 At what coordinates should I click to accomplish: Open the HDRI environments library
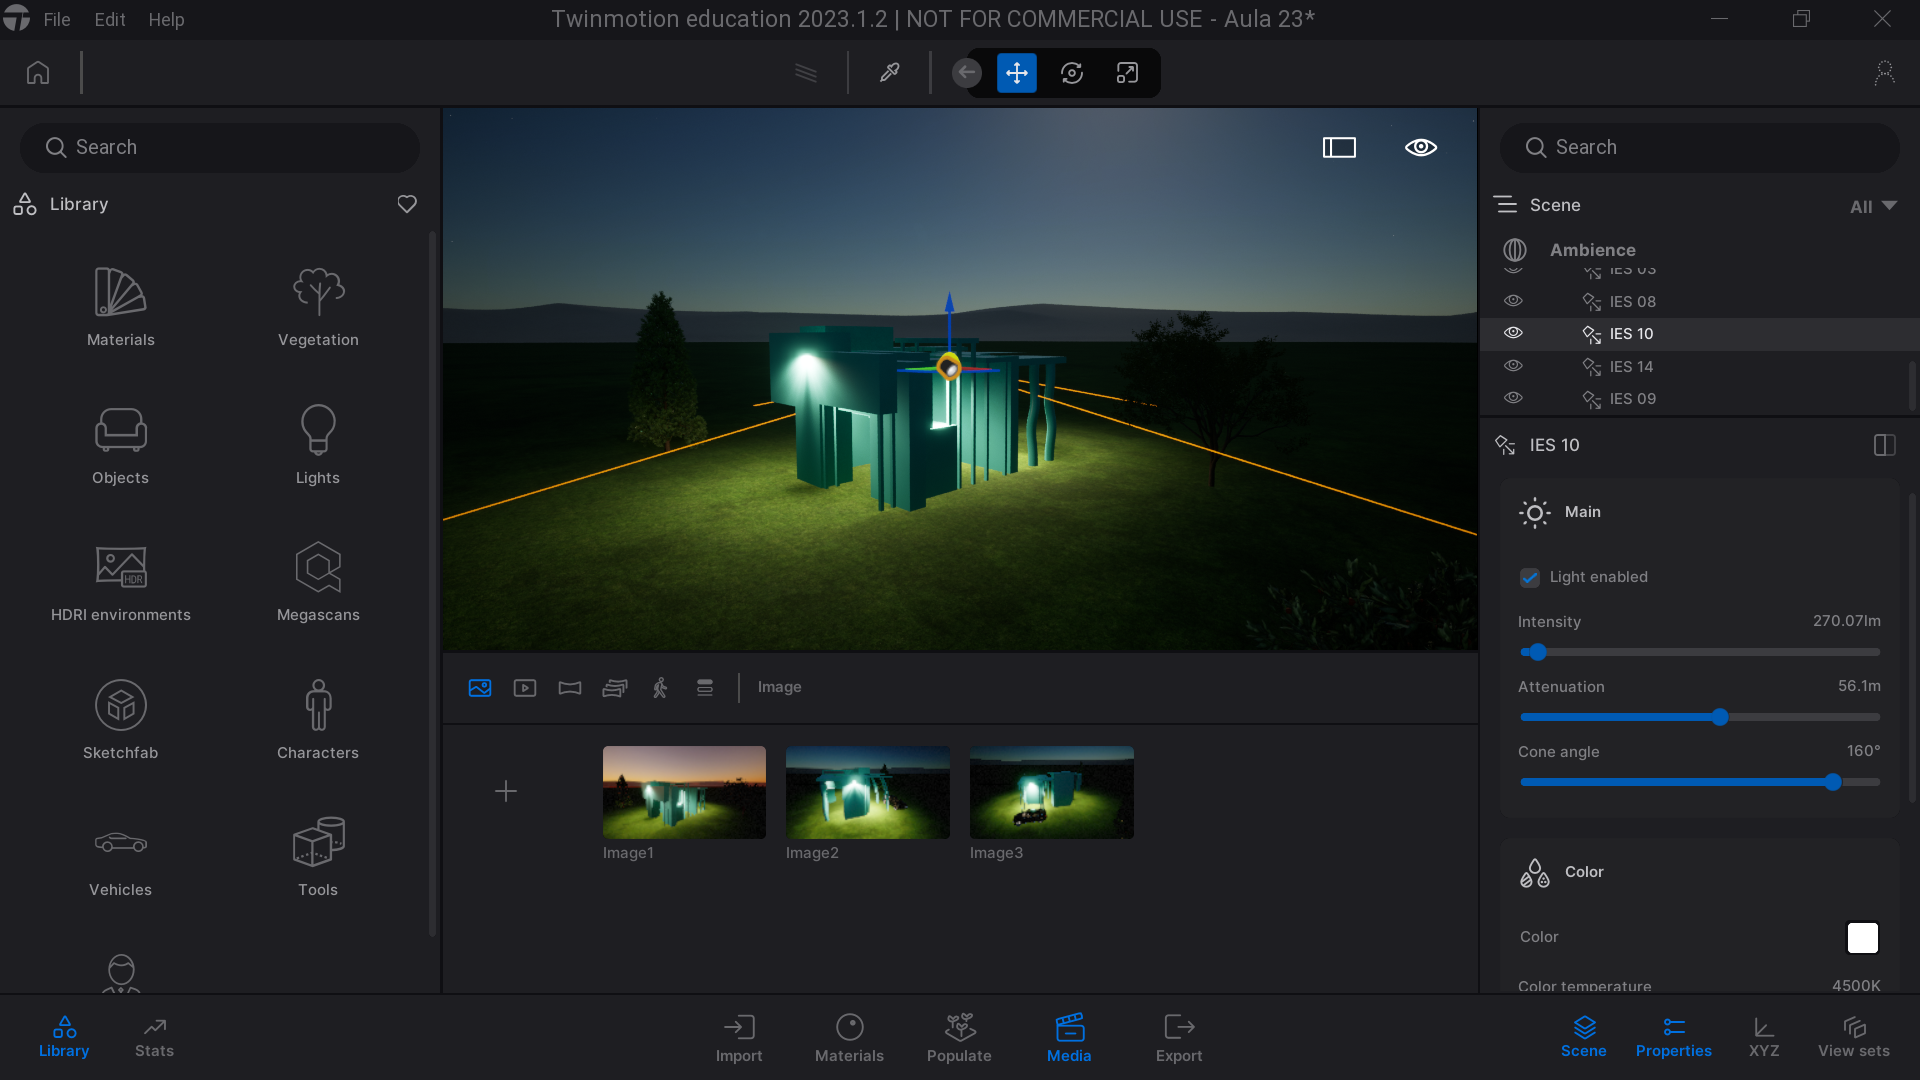[120, 582]
